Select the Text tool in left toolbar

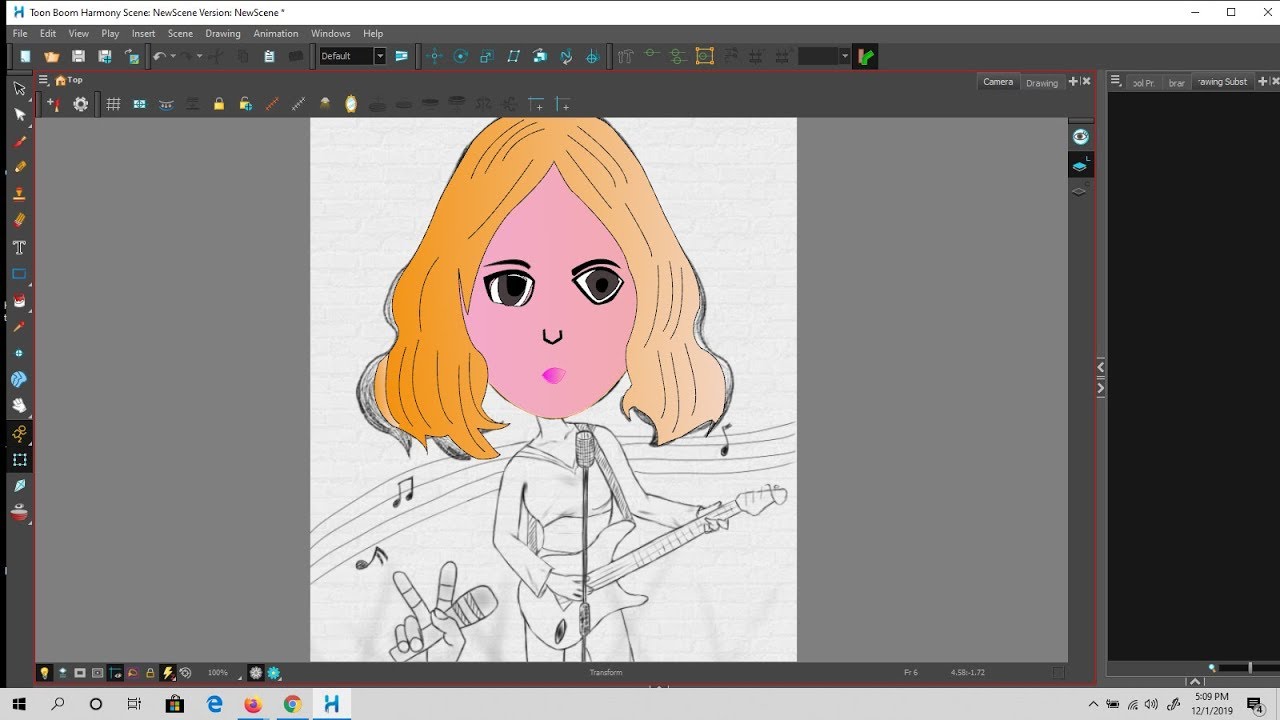point(19,247)
